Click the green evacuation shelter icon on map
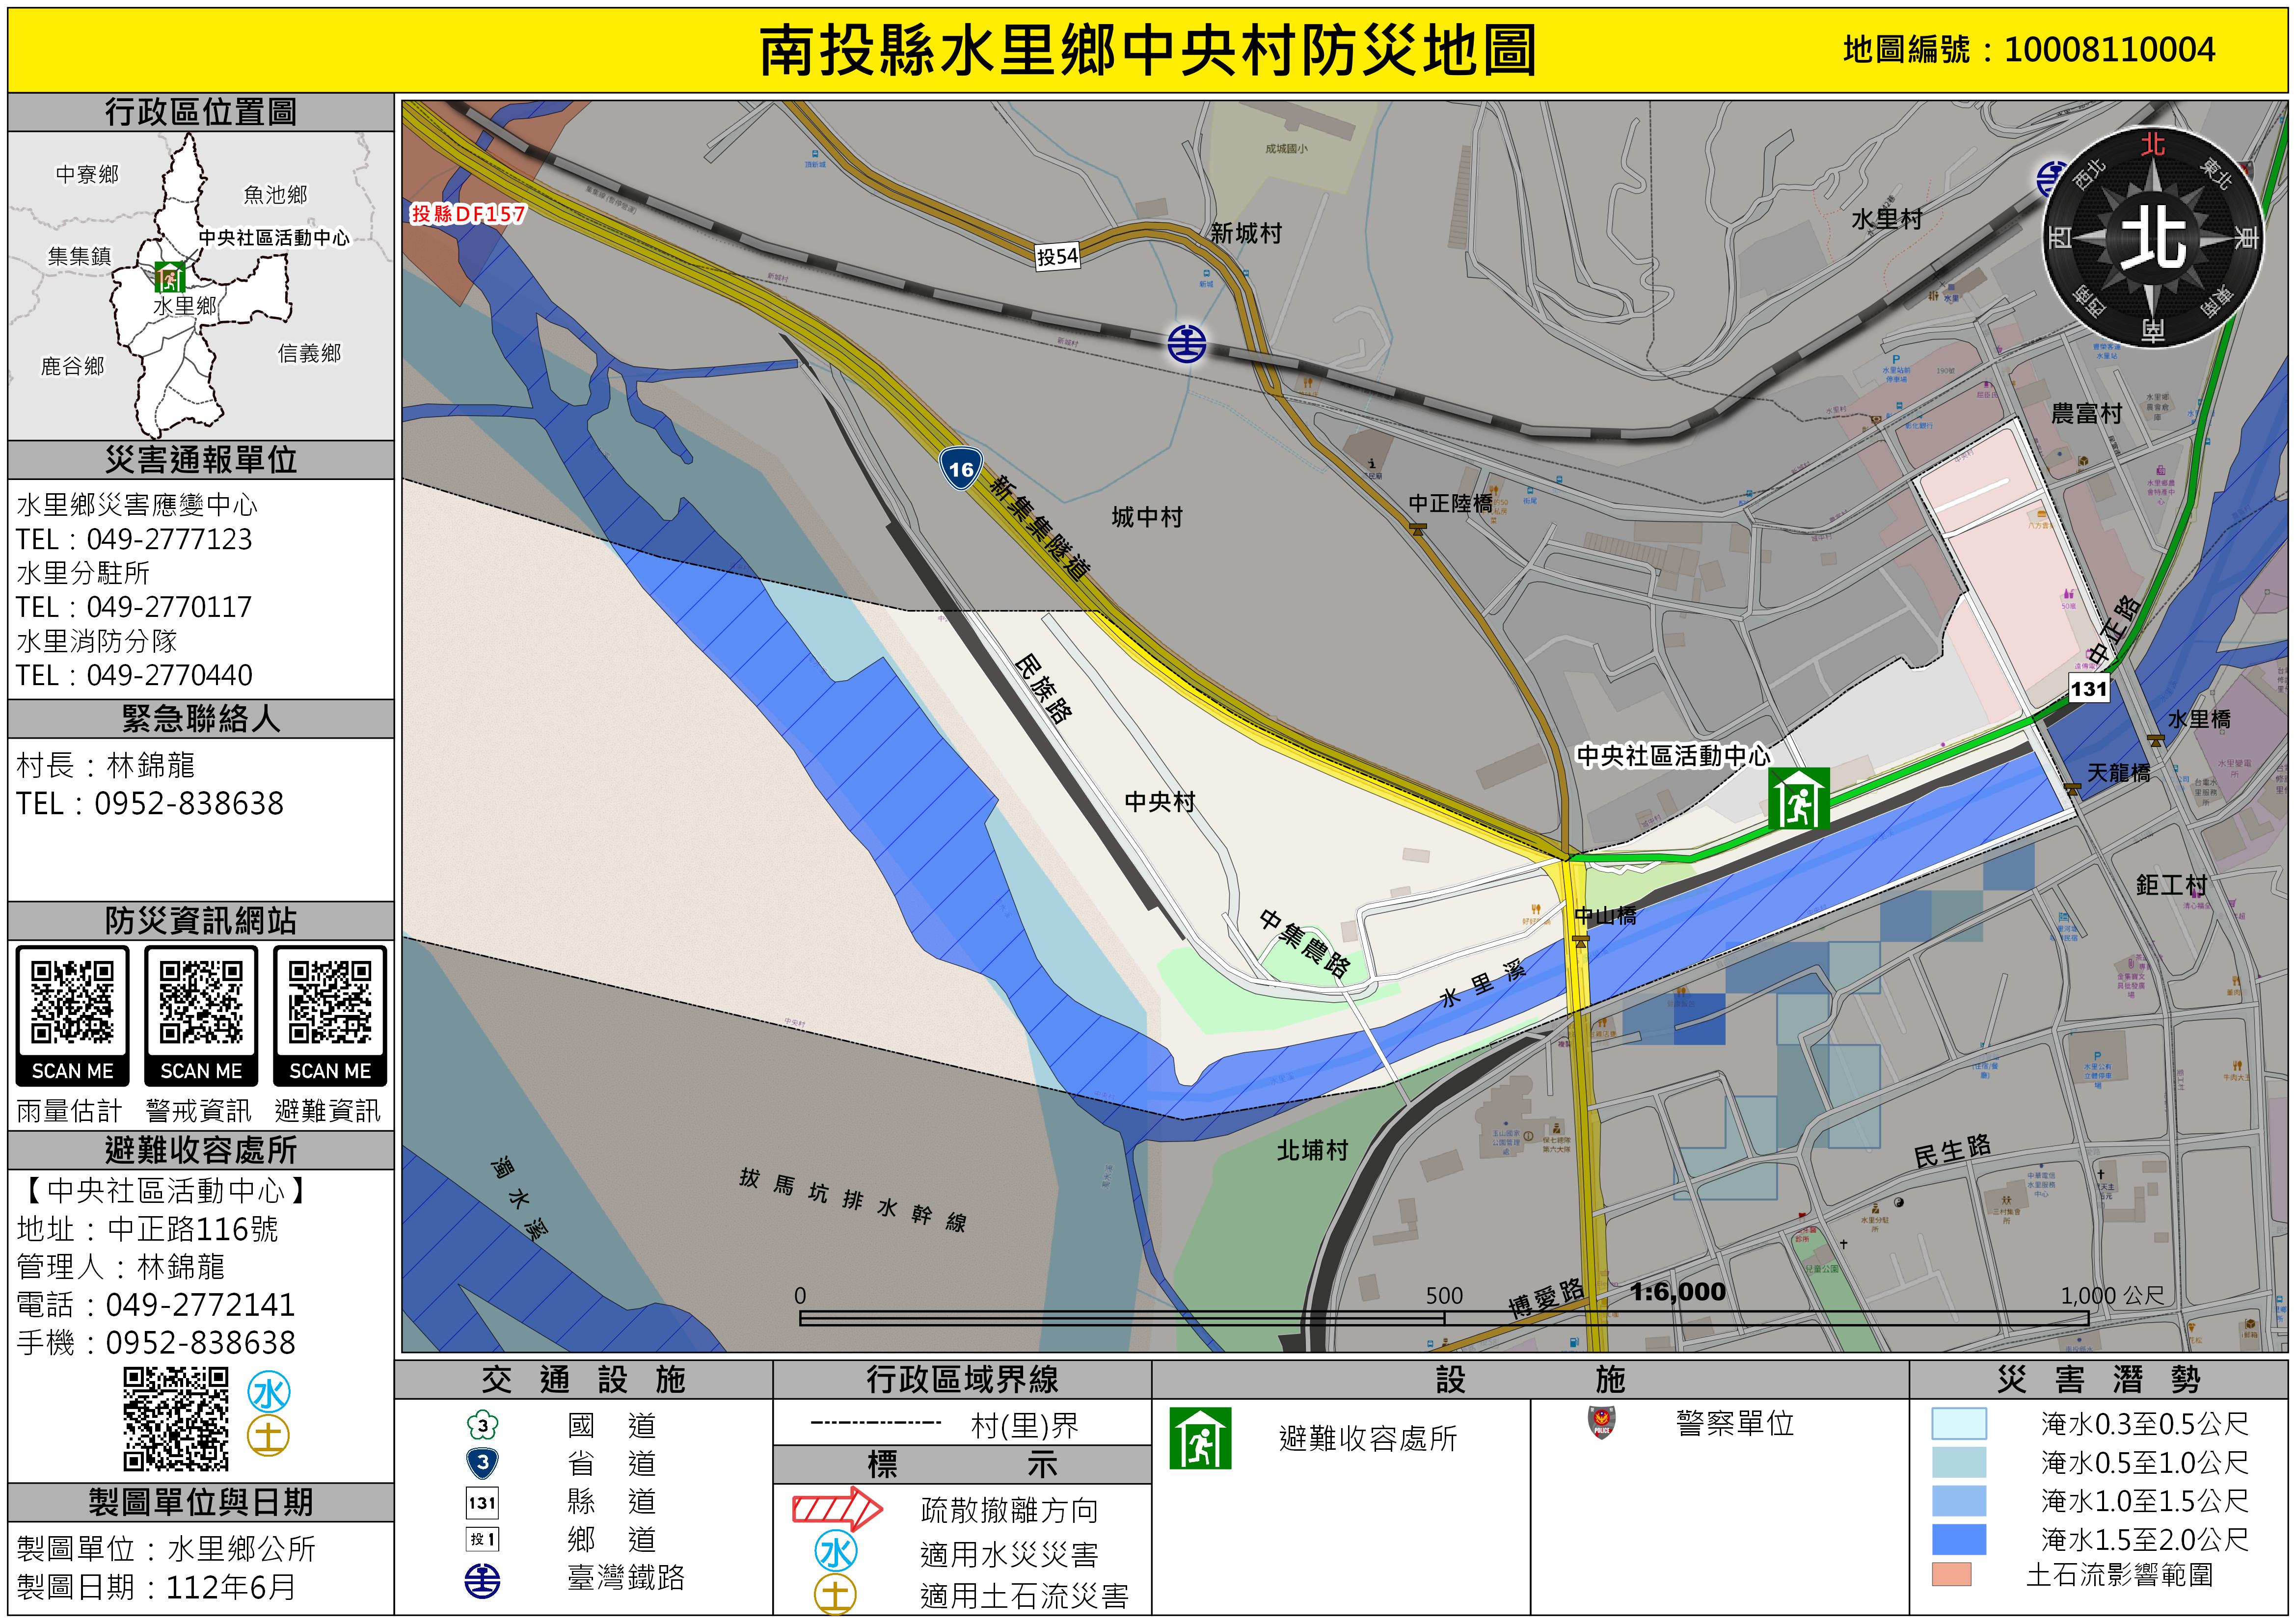Screen dimensions: 2296x1623 (1798, 798)
